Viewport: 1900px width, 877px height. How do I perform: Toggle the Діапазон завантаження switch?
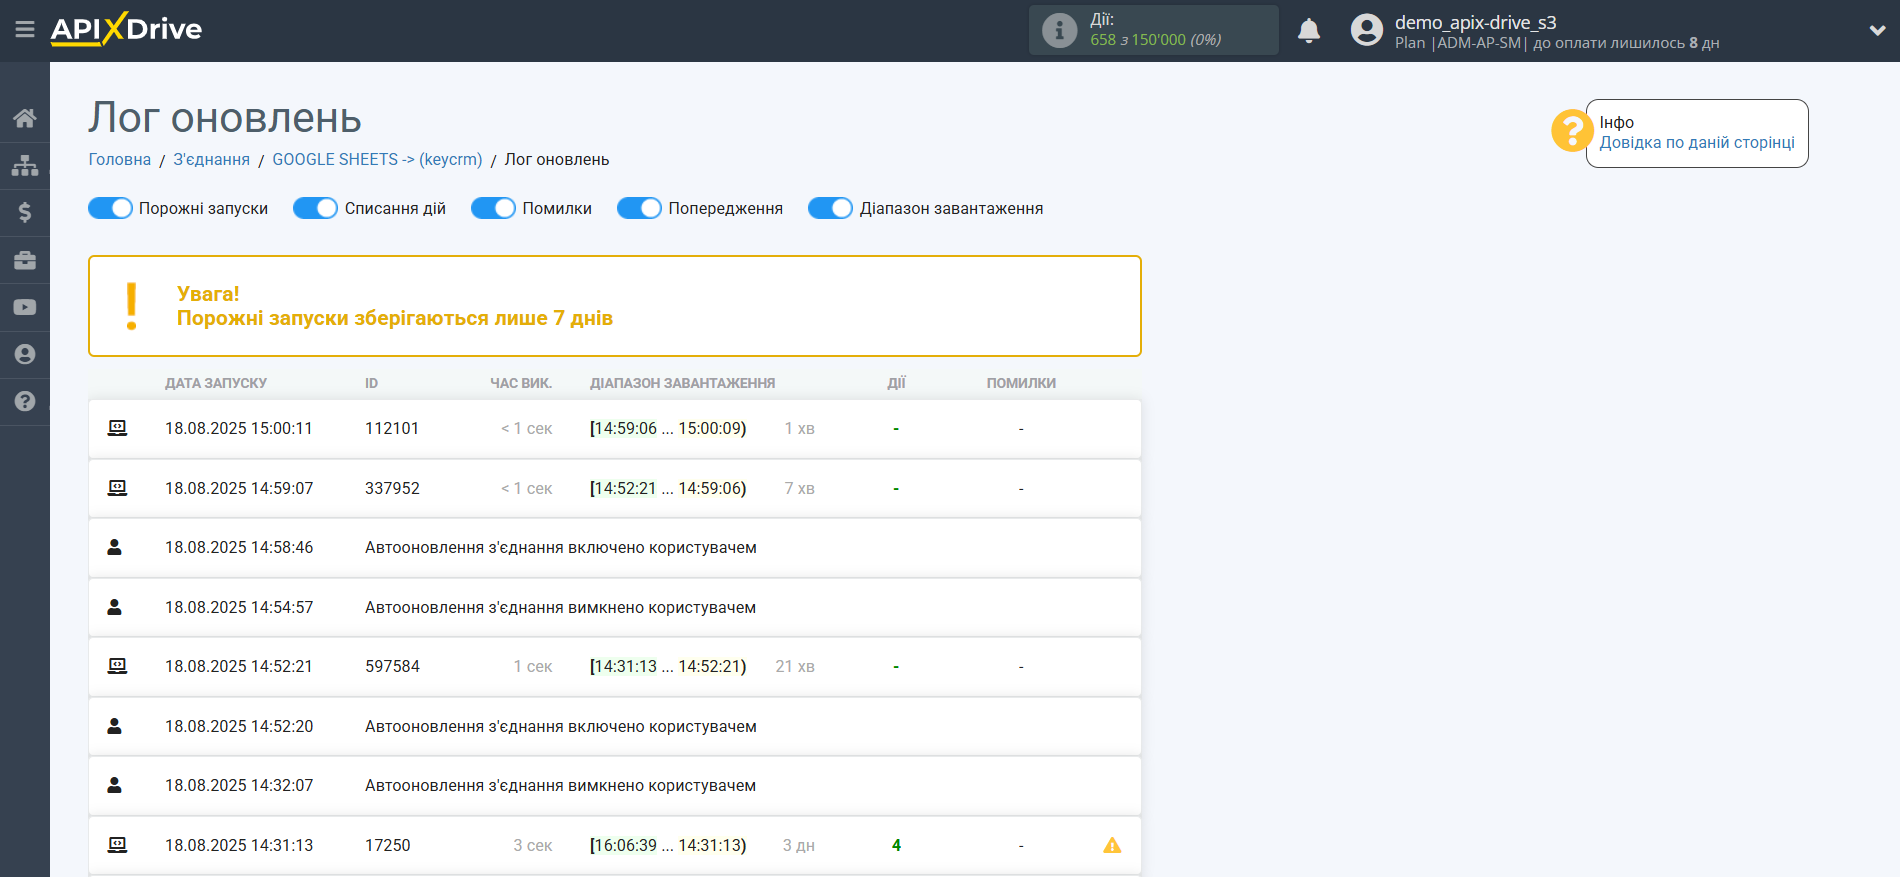pos(830,208)
